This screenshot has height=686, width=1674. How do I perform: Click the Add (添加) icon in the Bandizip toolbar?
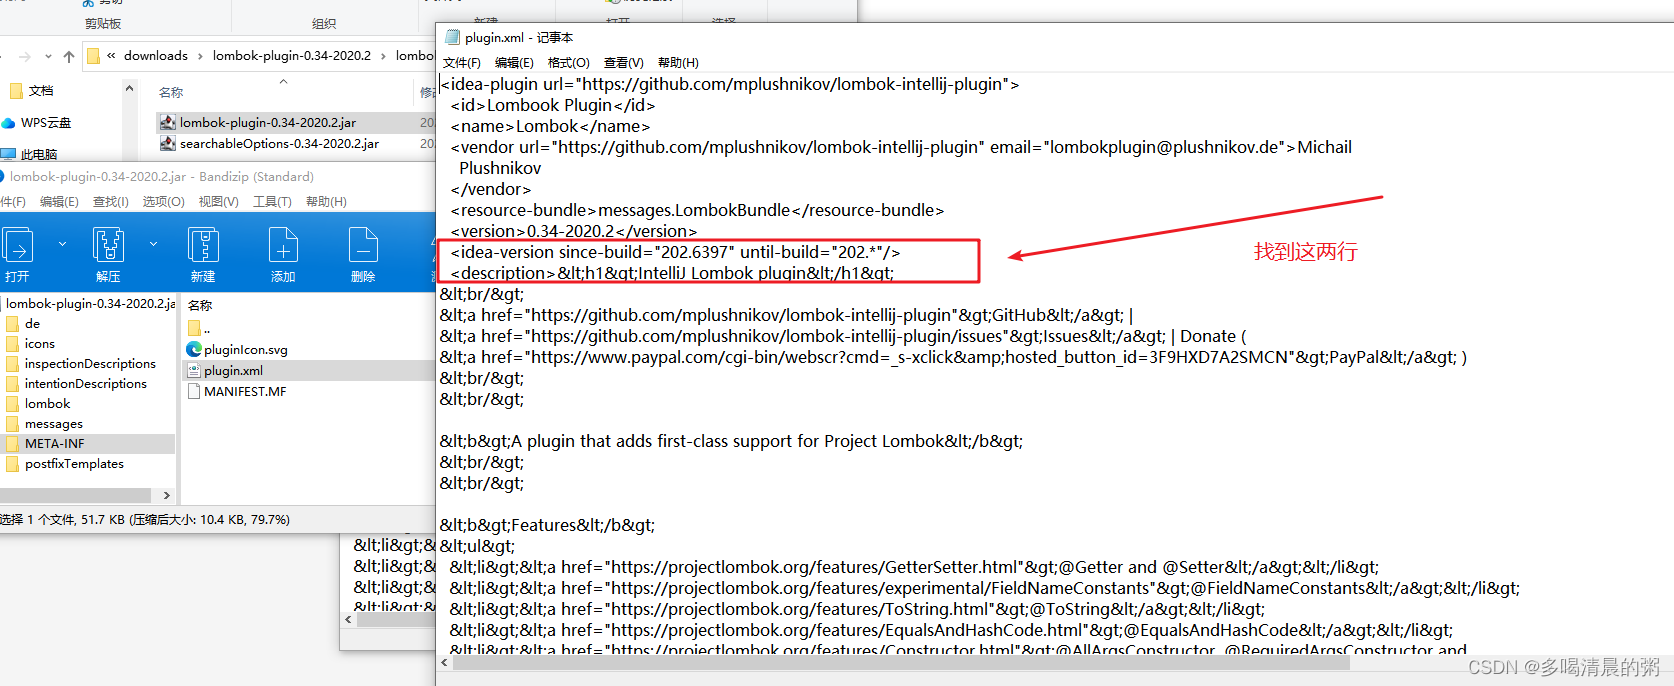[x=283, y=245]
